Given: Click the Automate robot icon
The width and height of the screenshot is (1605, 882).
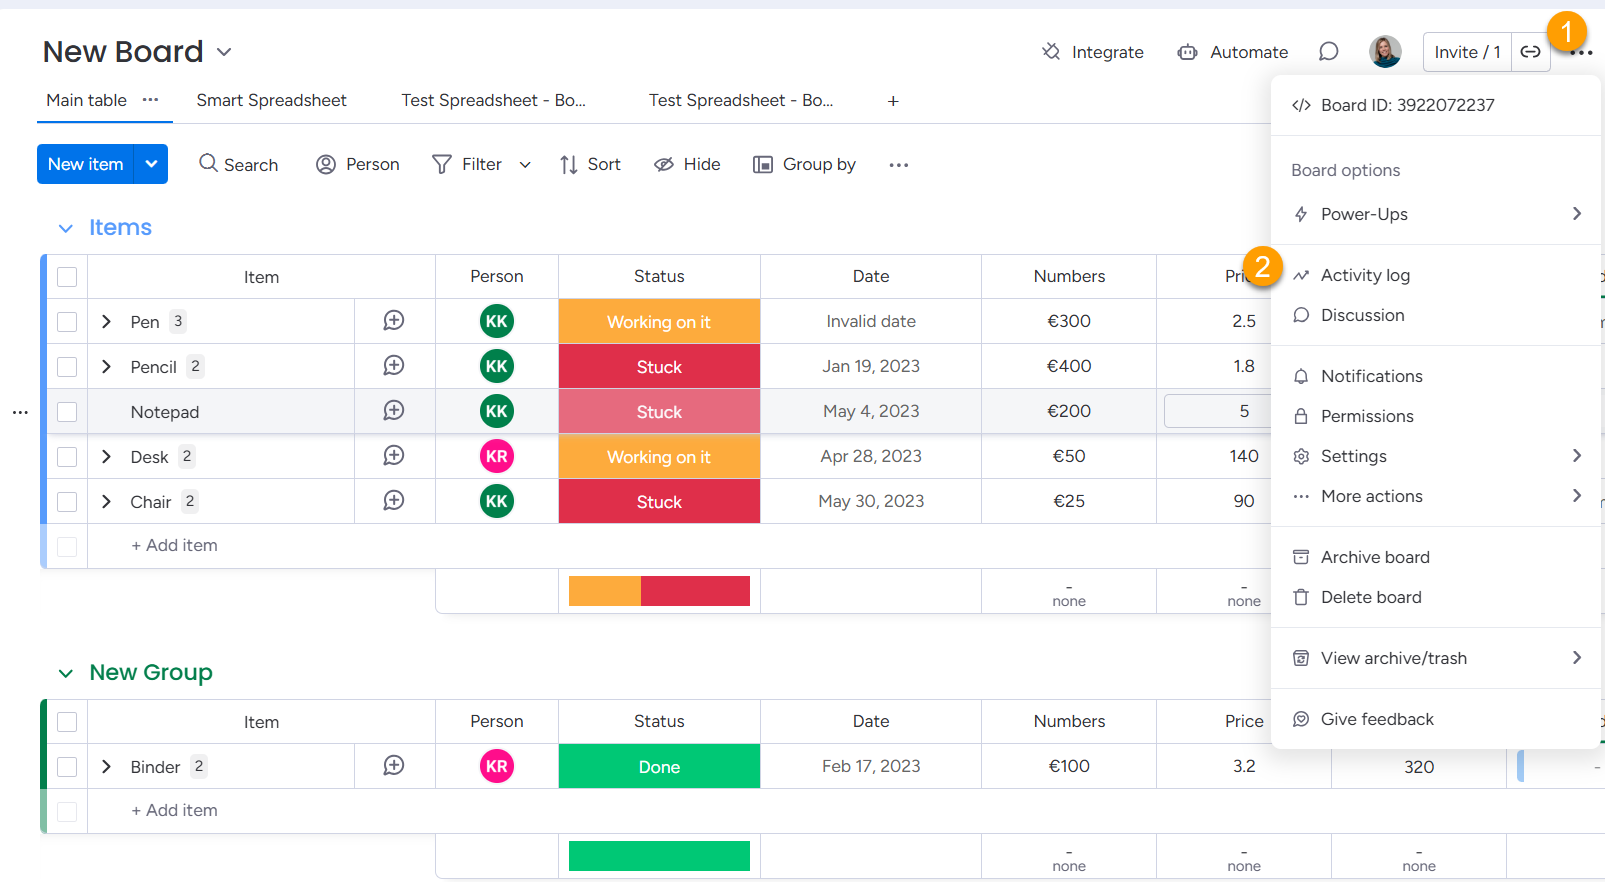Looking at the screenshot, I should [x=1187, y=52].
